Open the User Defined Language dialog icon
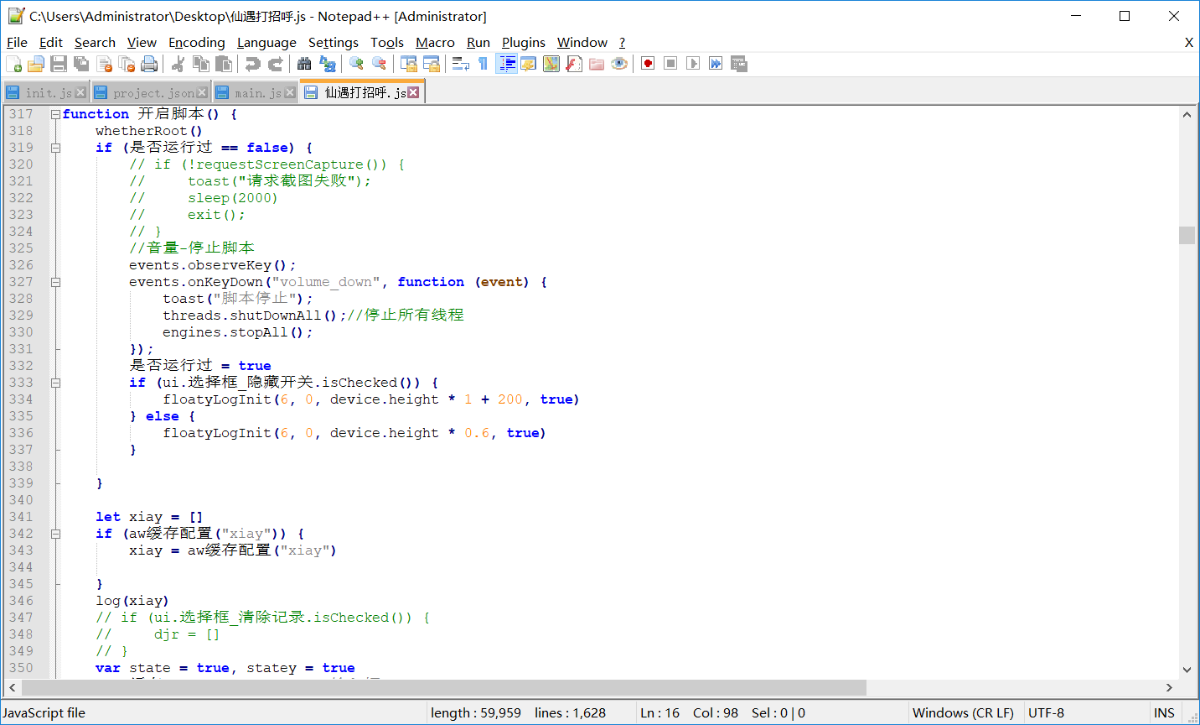 [x=528, y=64]
